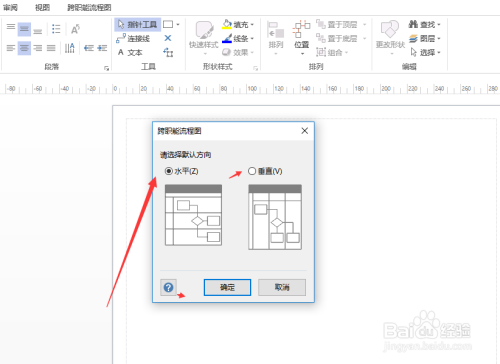500x364 pixels.
Task: Open the 选择 select menu
Action: [x=426, y=52]
